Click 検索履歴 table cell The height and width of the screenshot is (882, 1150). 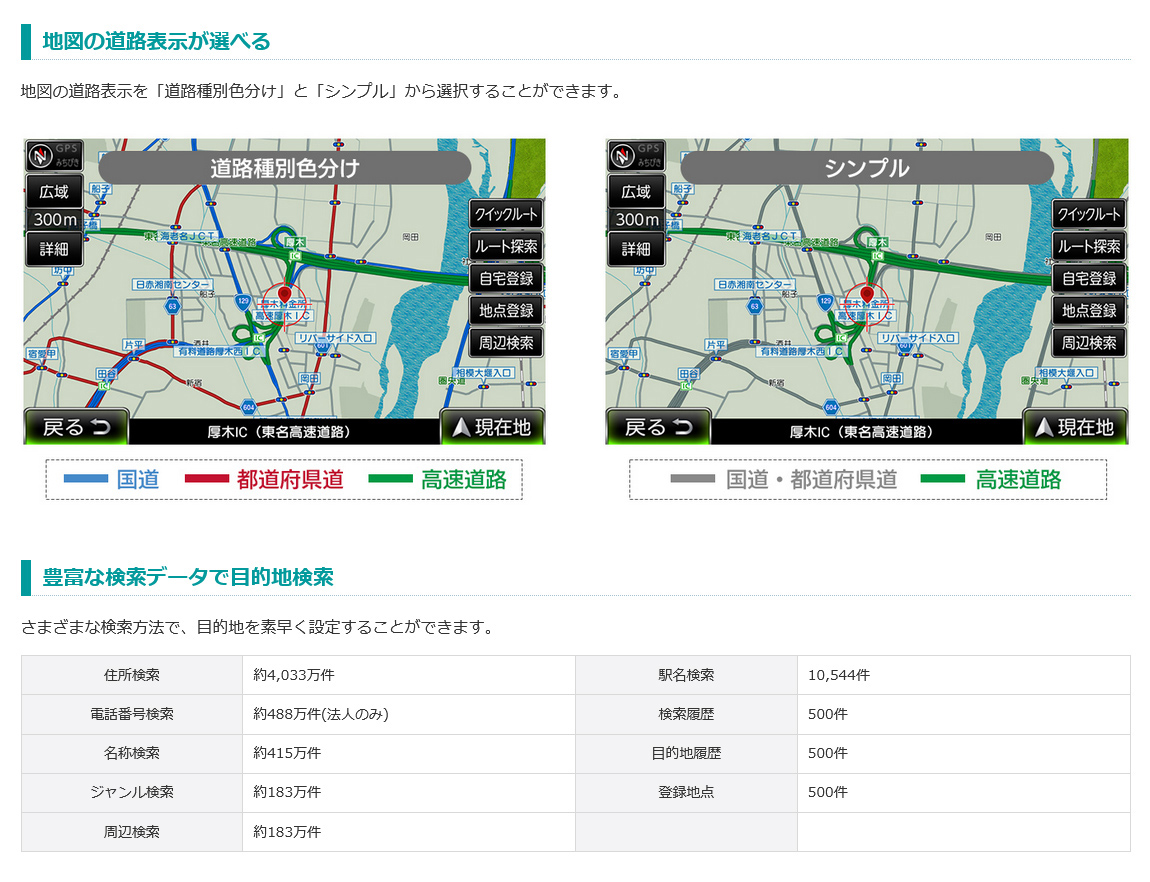(x=686, y=714)
